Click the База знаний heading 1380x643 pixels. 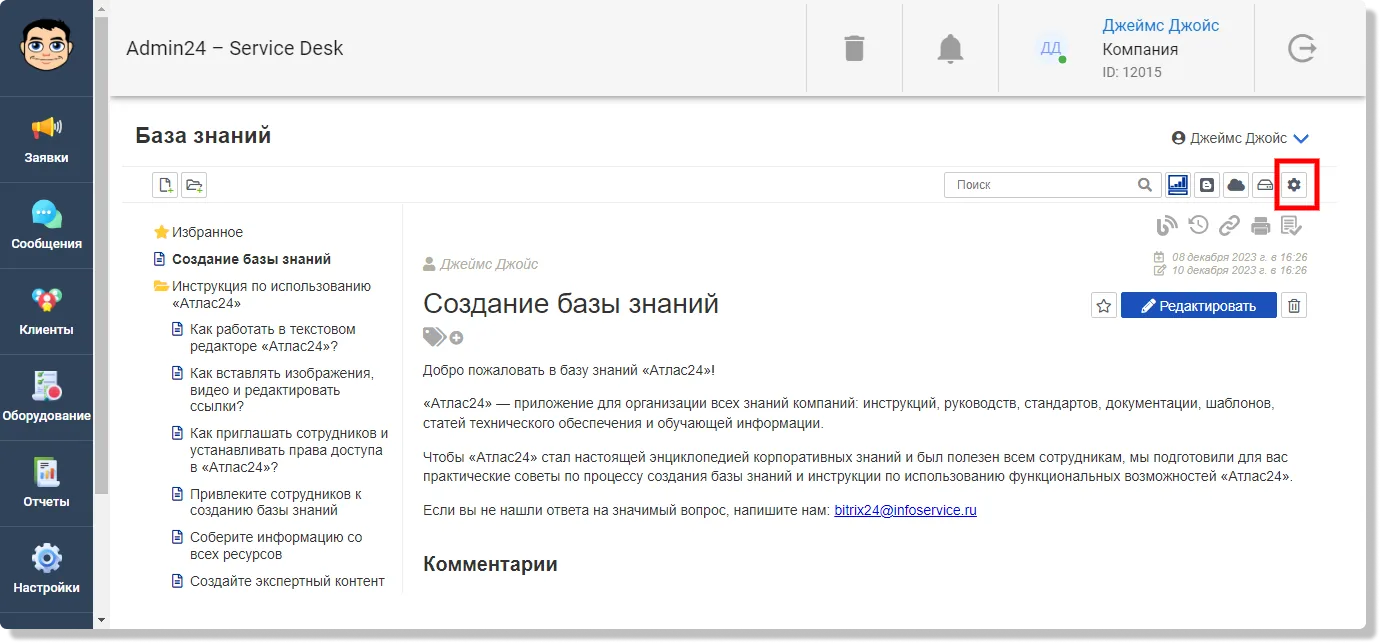203,135
